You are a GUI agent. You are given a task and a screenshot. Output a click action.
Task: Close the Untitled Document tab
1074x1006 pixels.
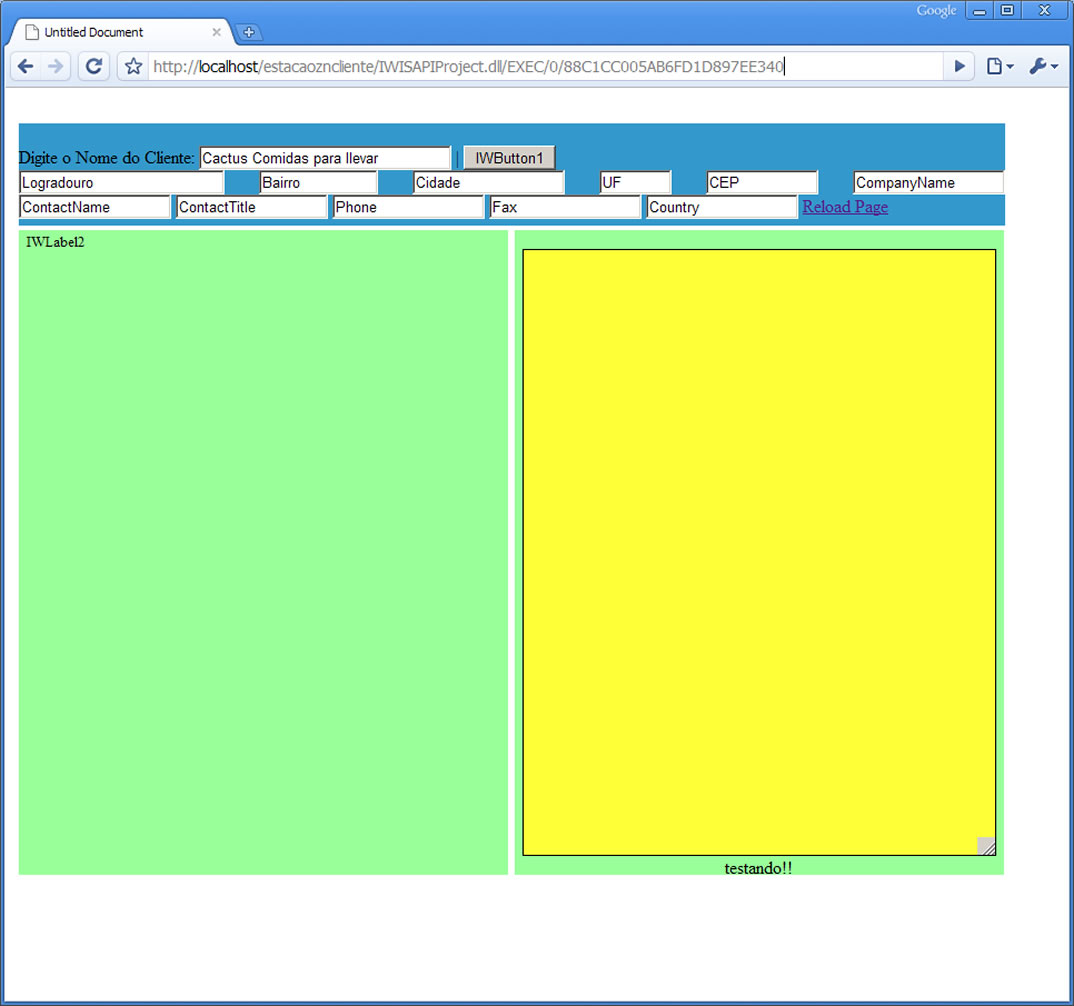(x=216, y=32)
